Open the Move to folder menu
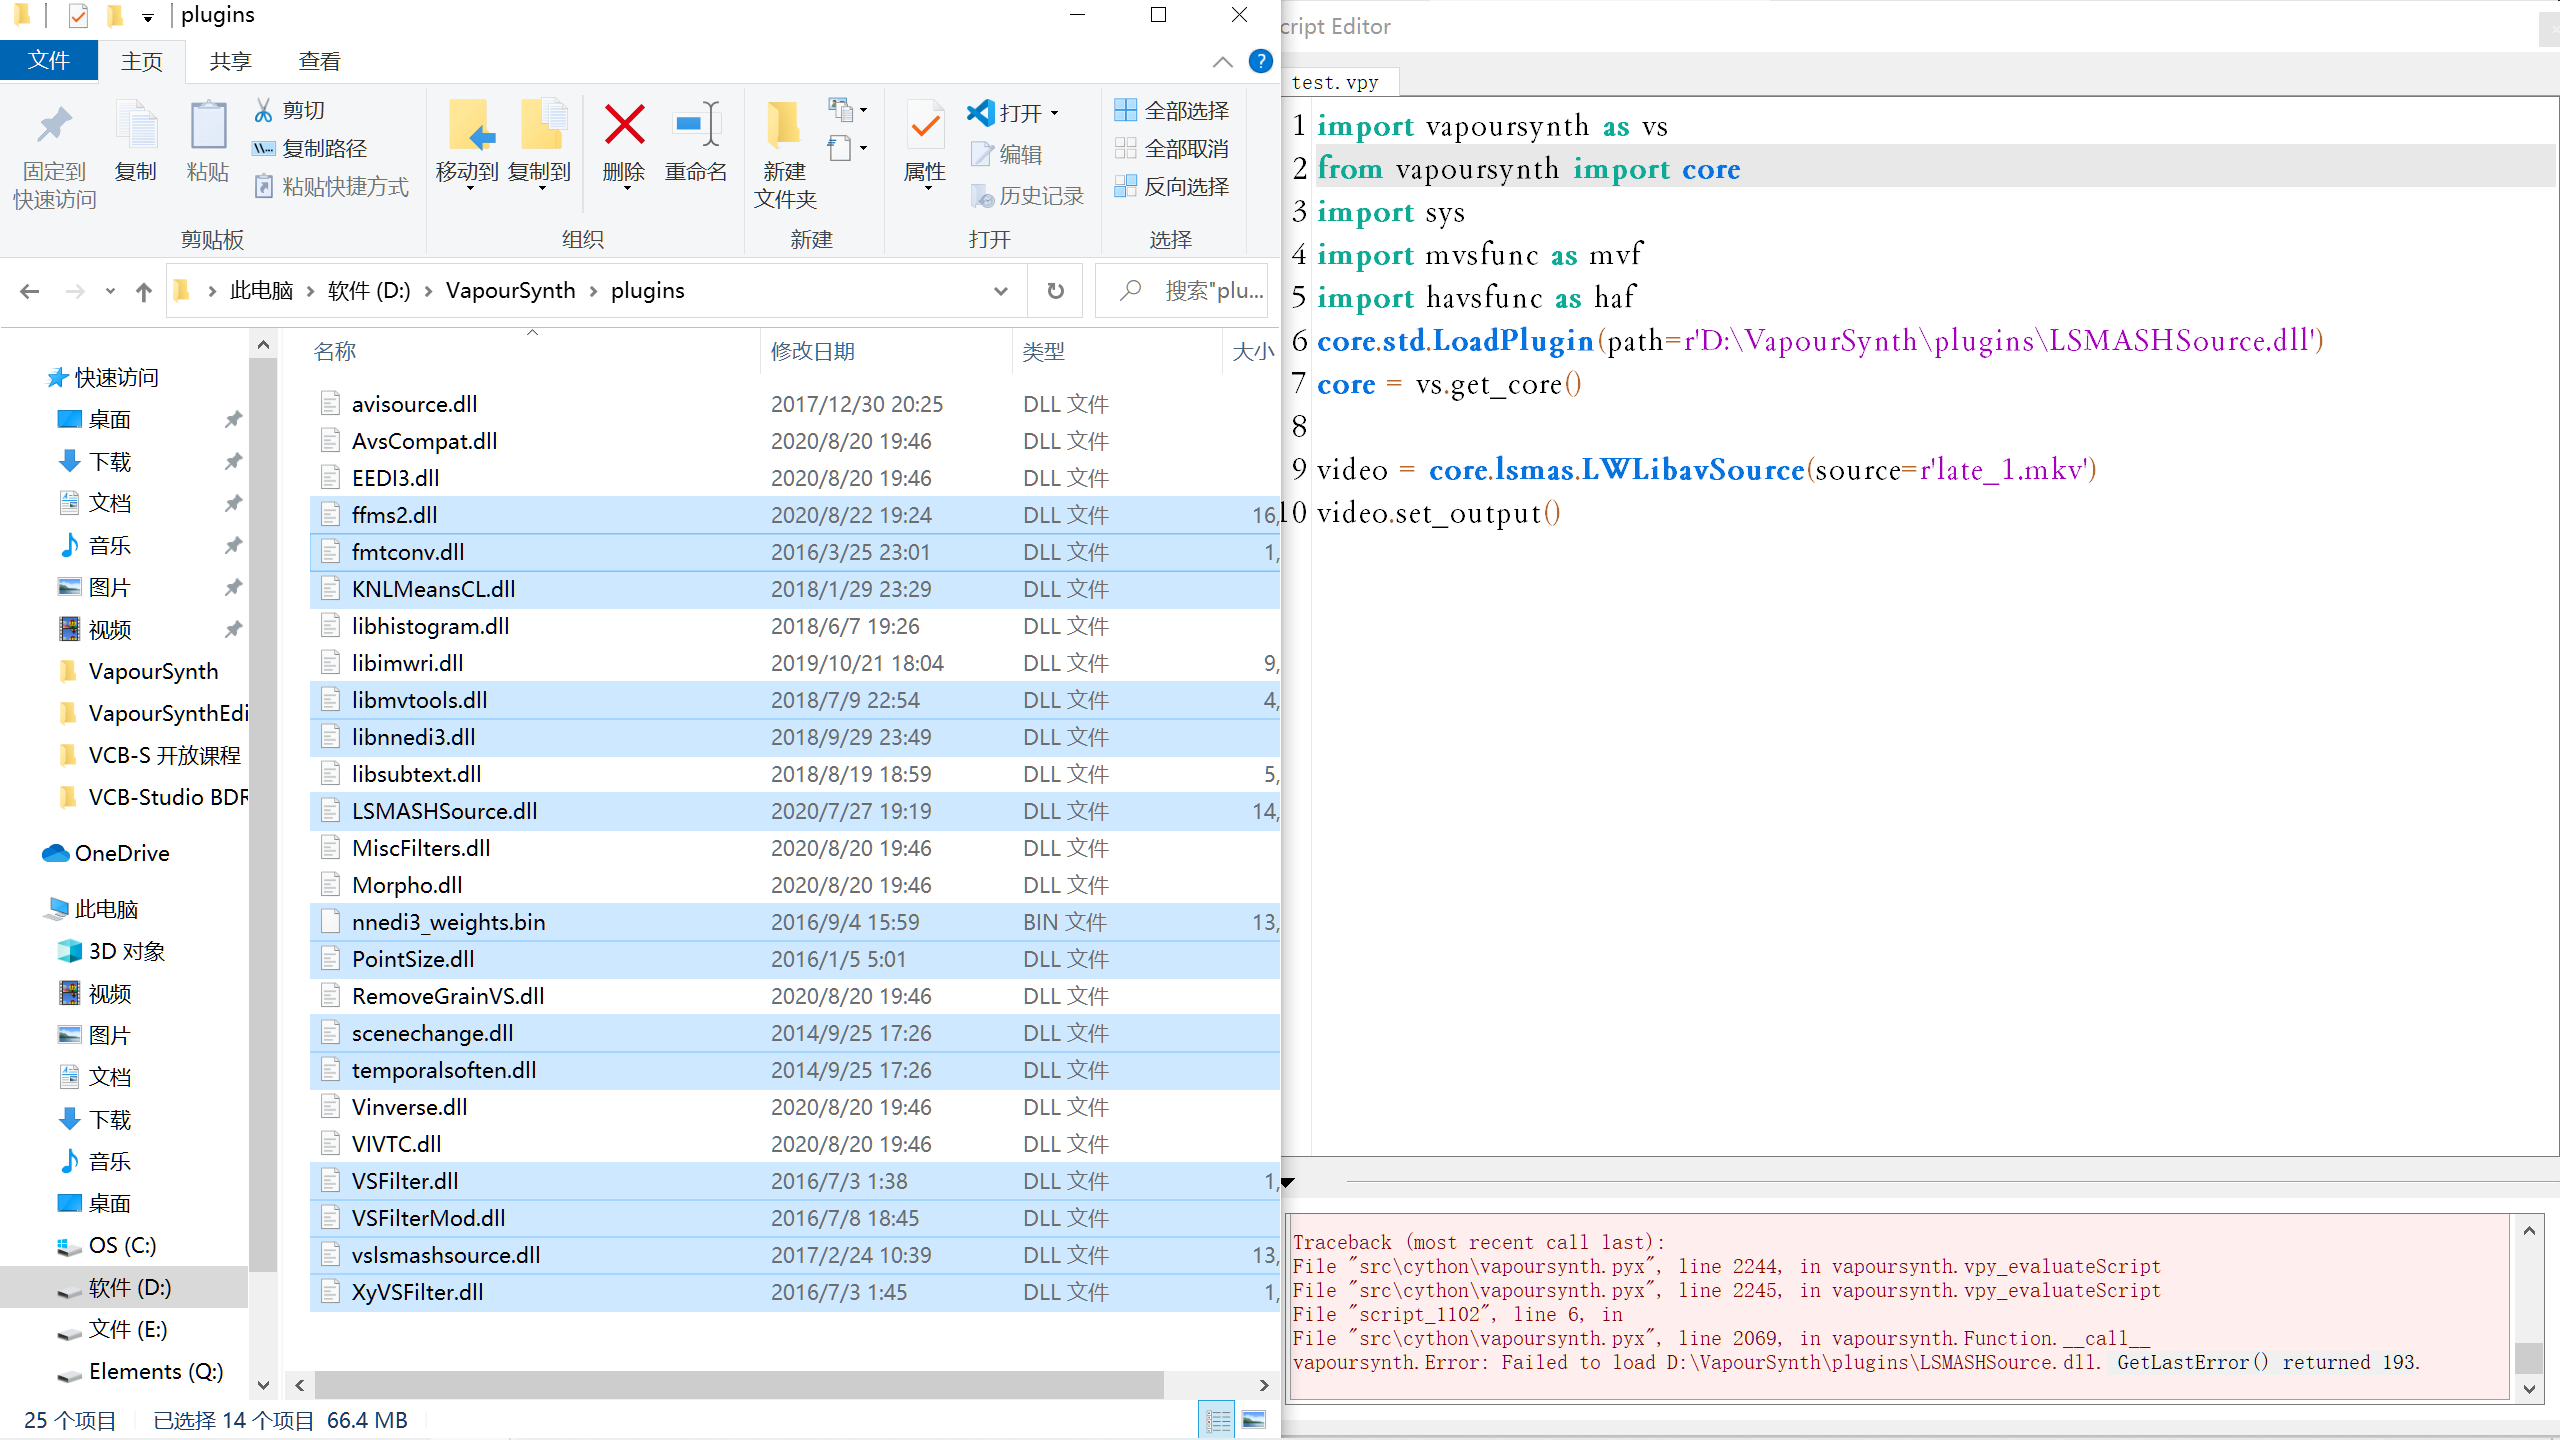 (468, 144)
